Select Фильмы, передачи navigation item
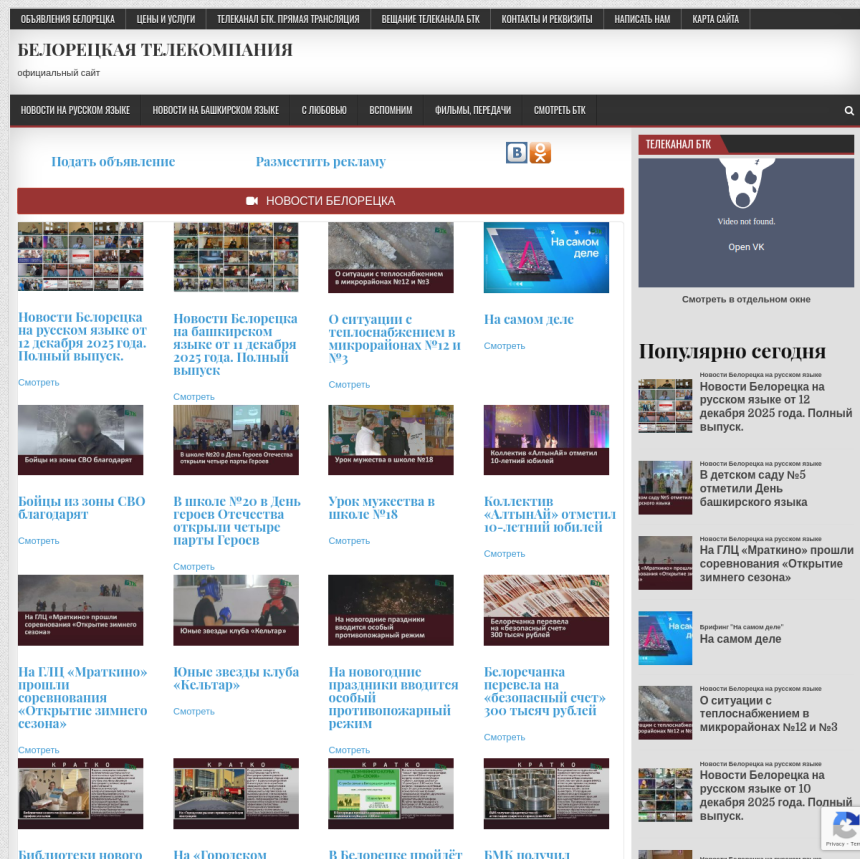The image size is (860, 859). pos(473,110)
